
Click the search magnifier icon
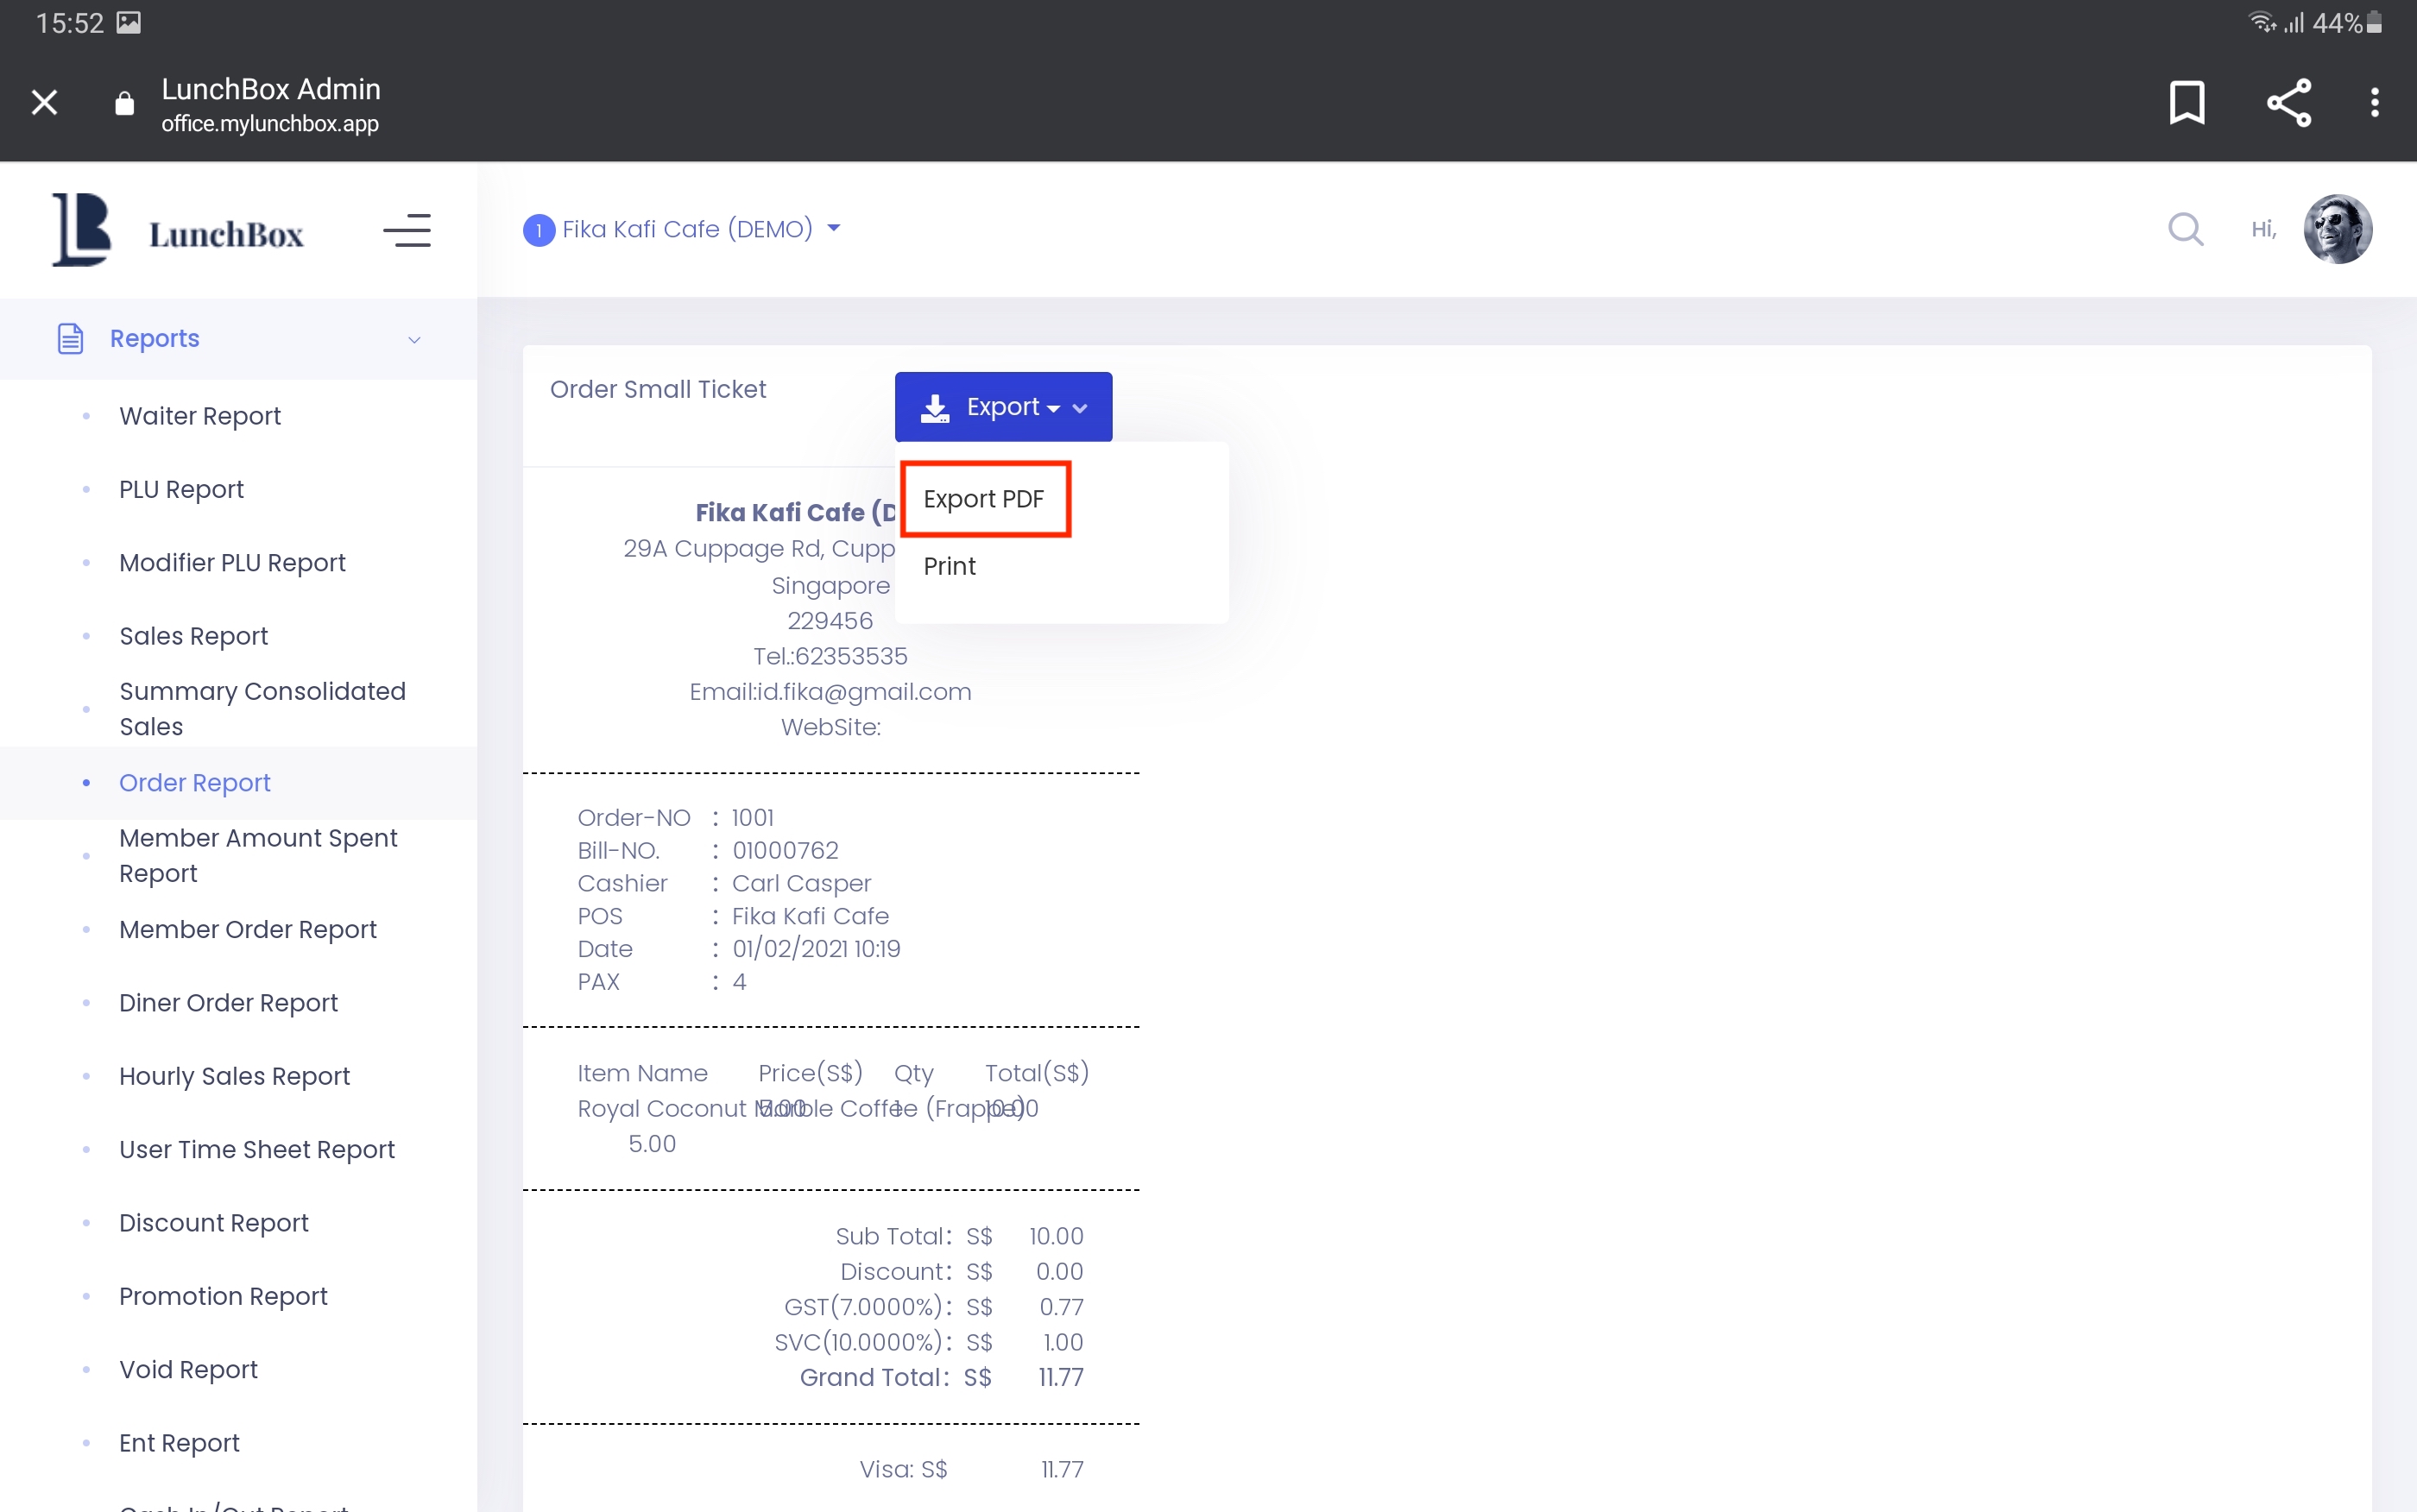[2185, 230]
